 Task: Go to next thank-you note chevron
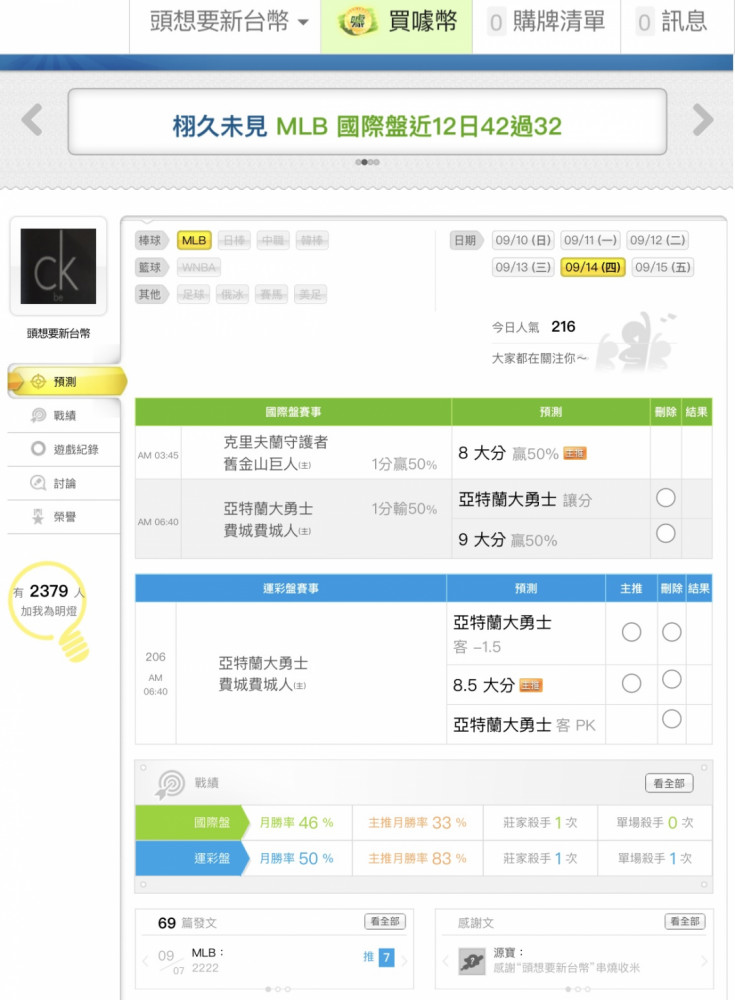point(704,961)
